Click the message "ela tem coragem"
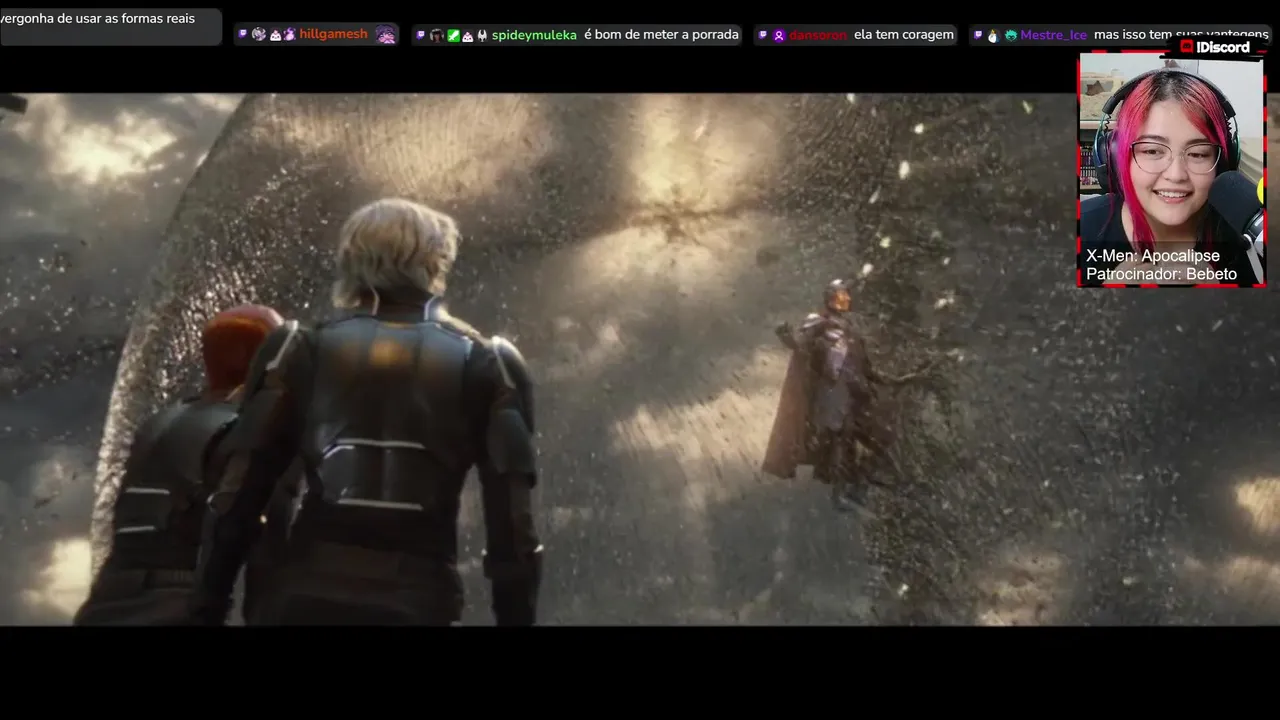This screenshot has width=1280, height=720. pyautogui.click(x=904, y=35)
